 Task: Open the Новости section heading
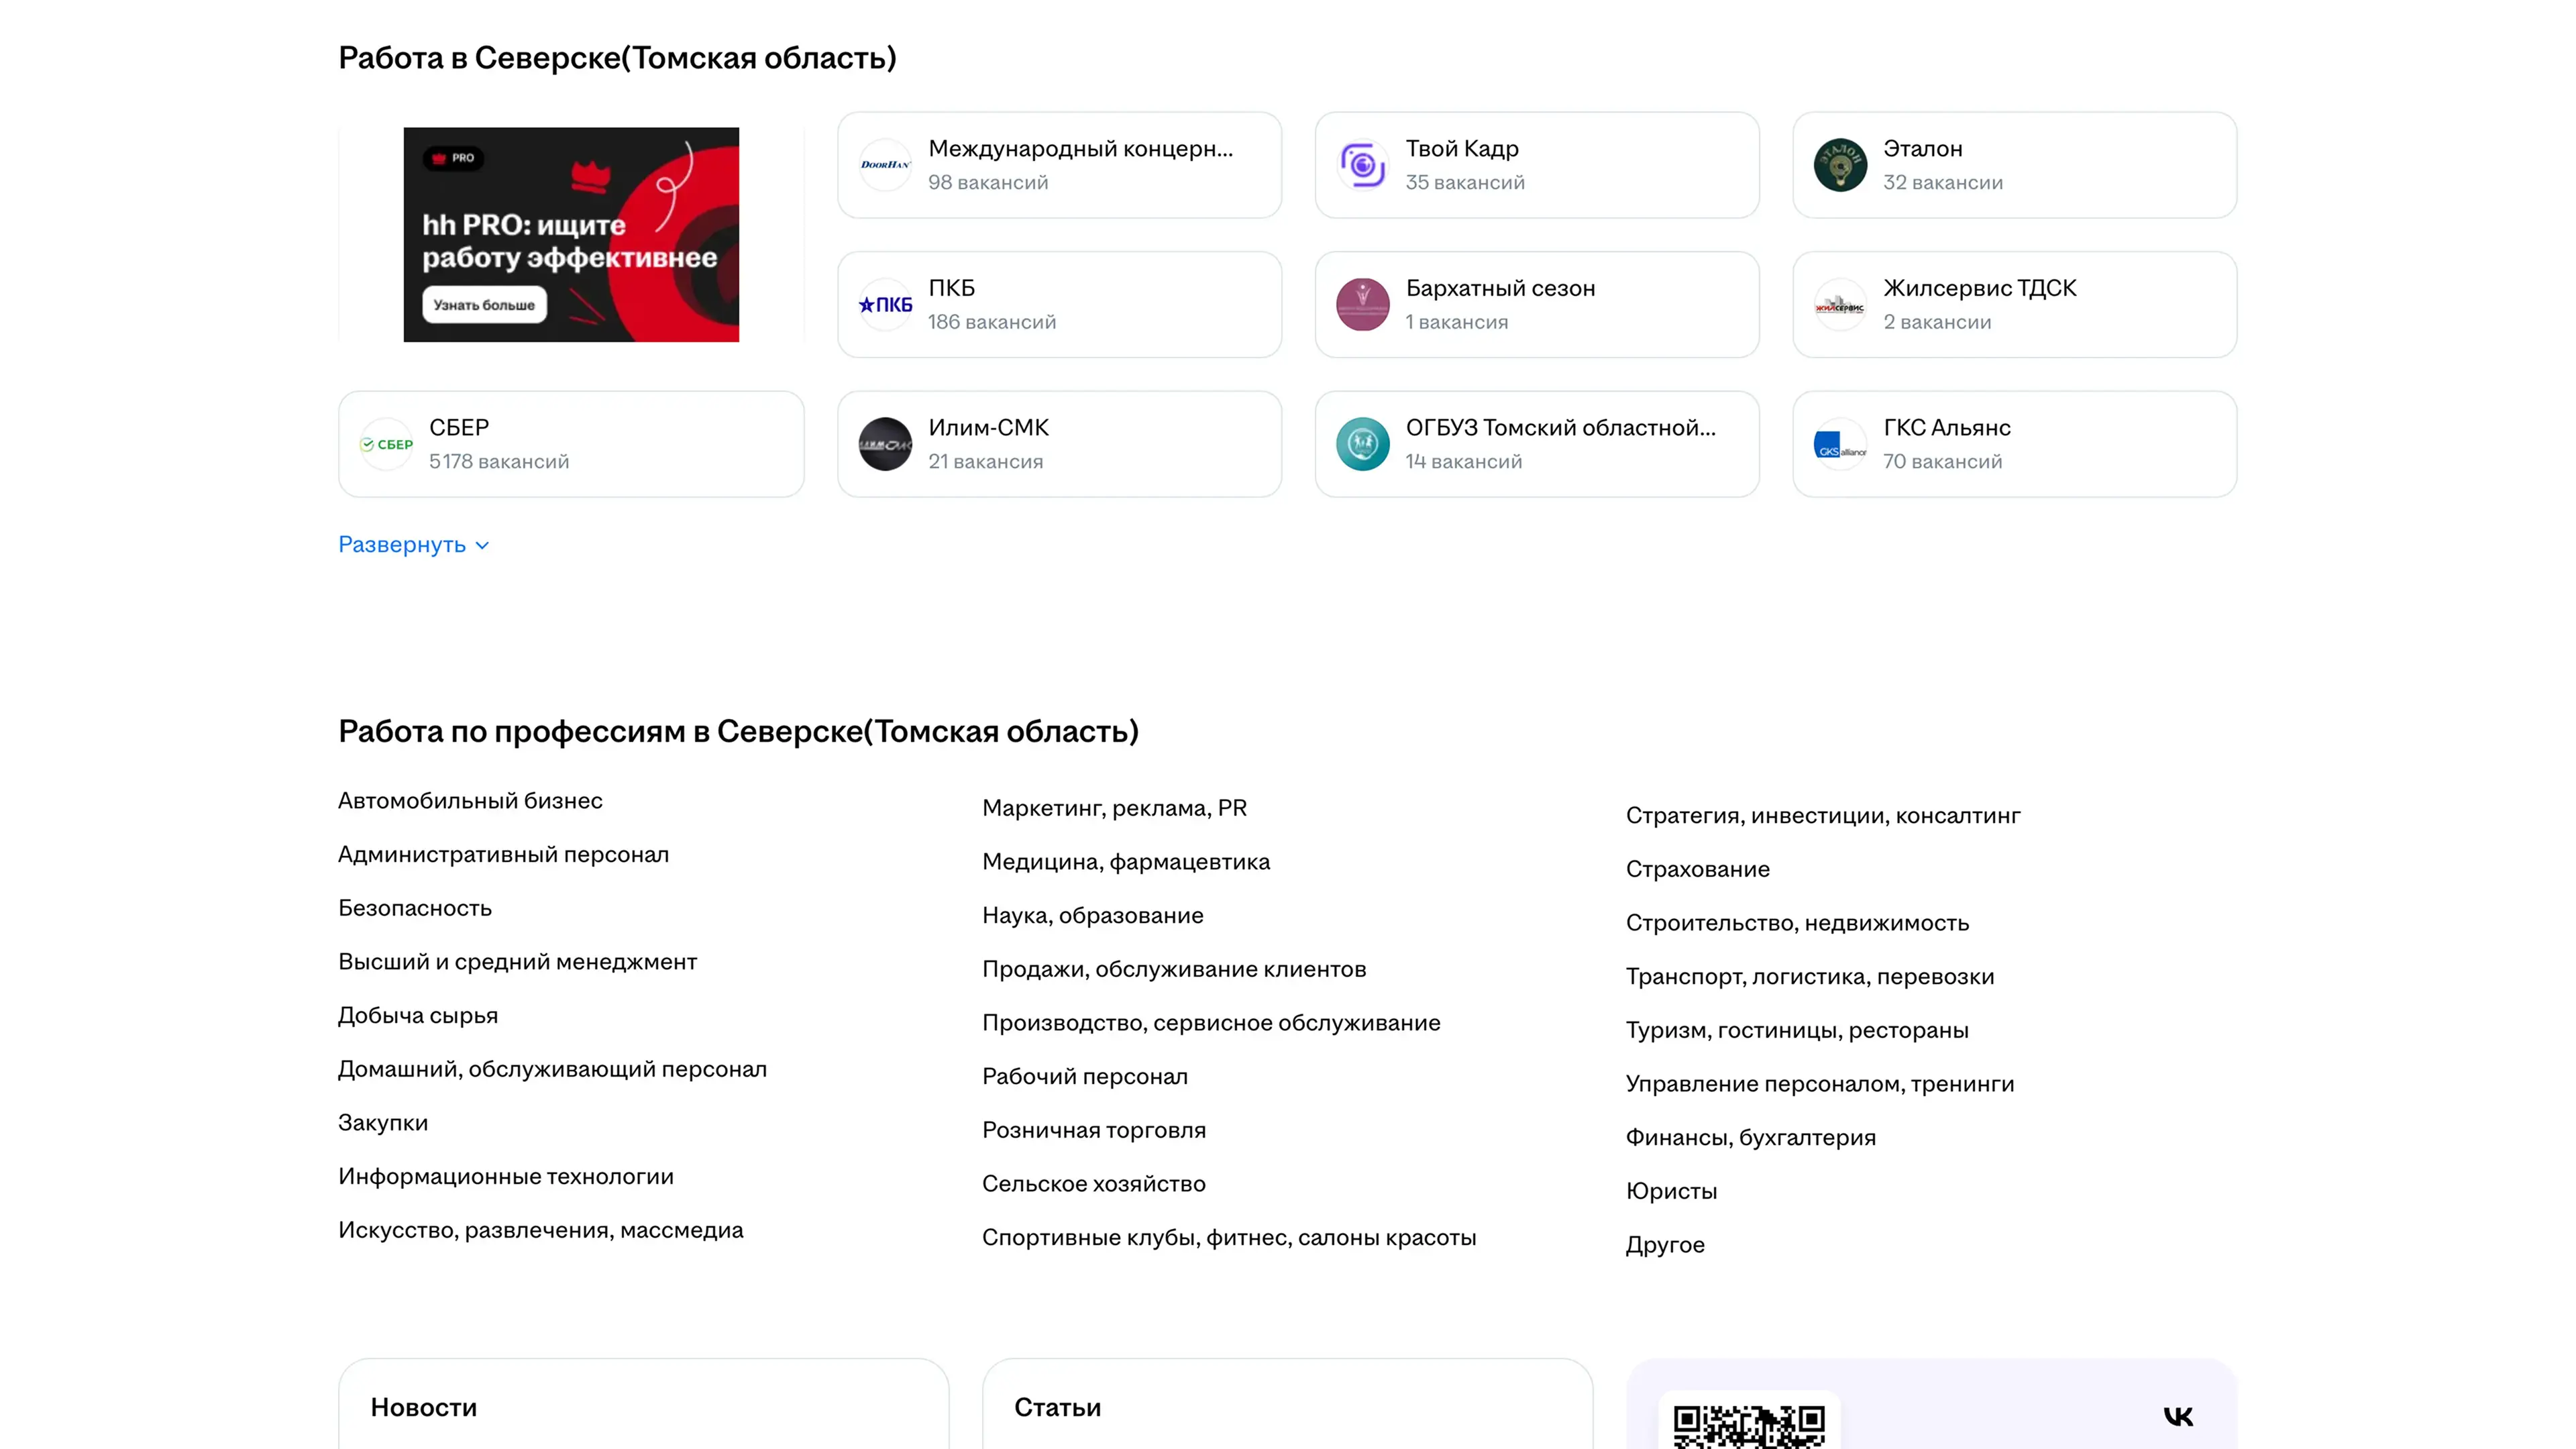[423, 1408]
